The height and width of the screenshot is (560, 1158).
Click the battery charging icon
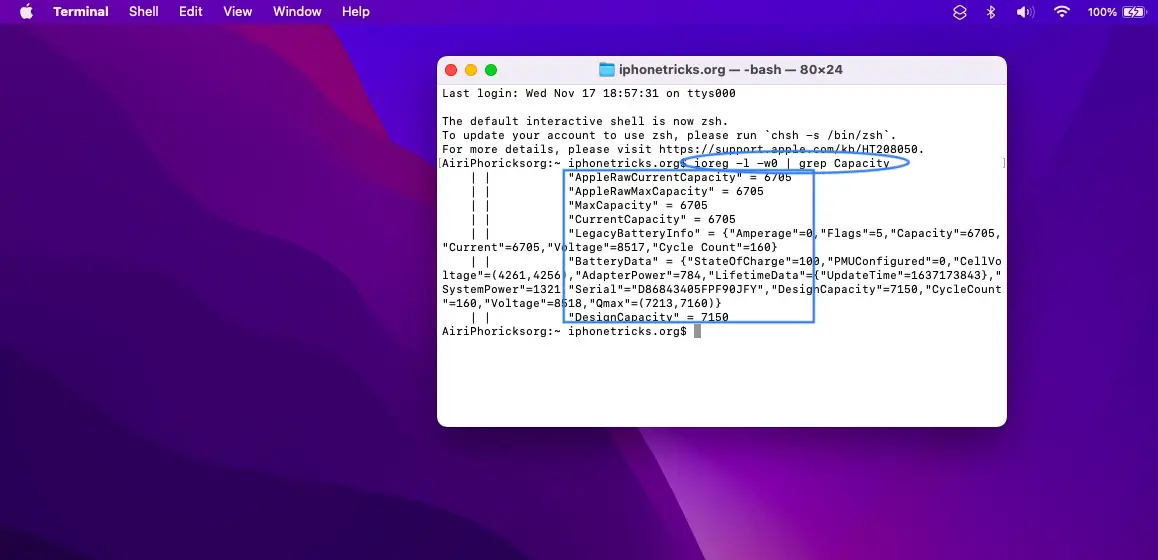click(x=1134, y=12)
